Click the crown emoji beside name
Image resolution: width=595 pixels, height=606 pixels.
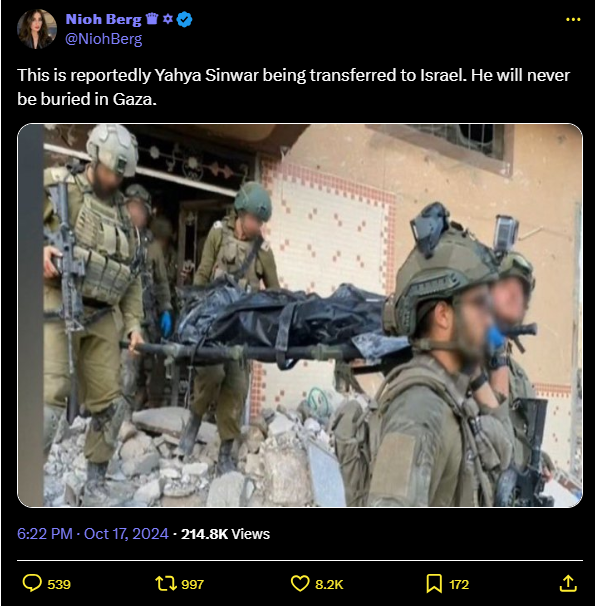(152, 19)
